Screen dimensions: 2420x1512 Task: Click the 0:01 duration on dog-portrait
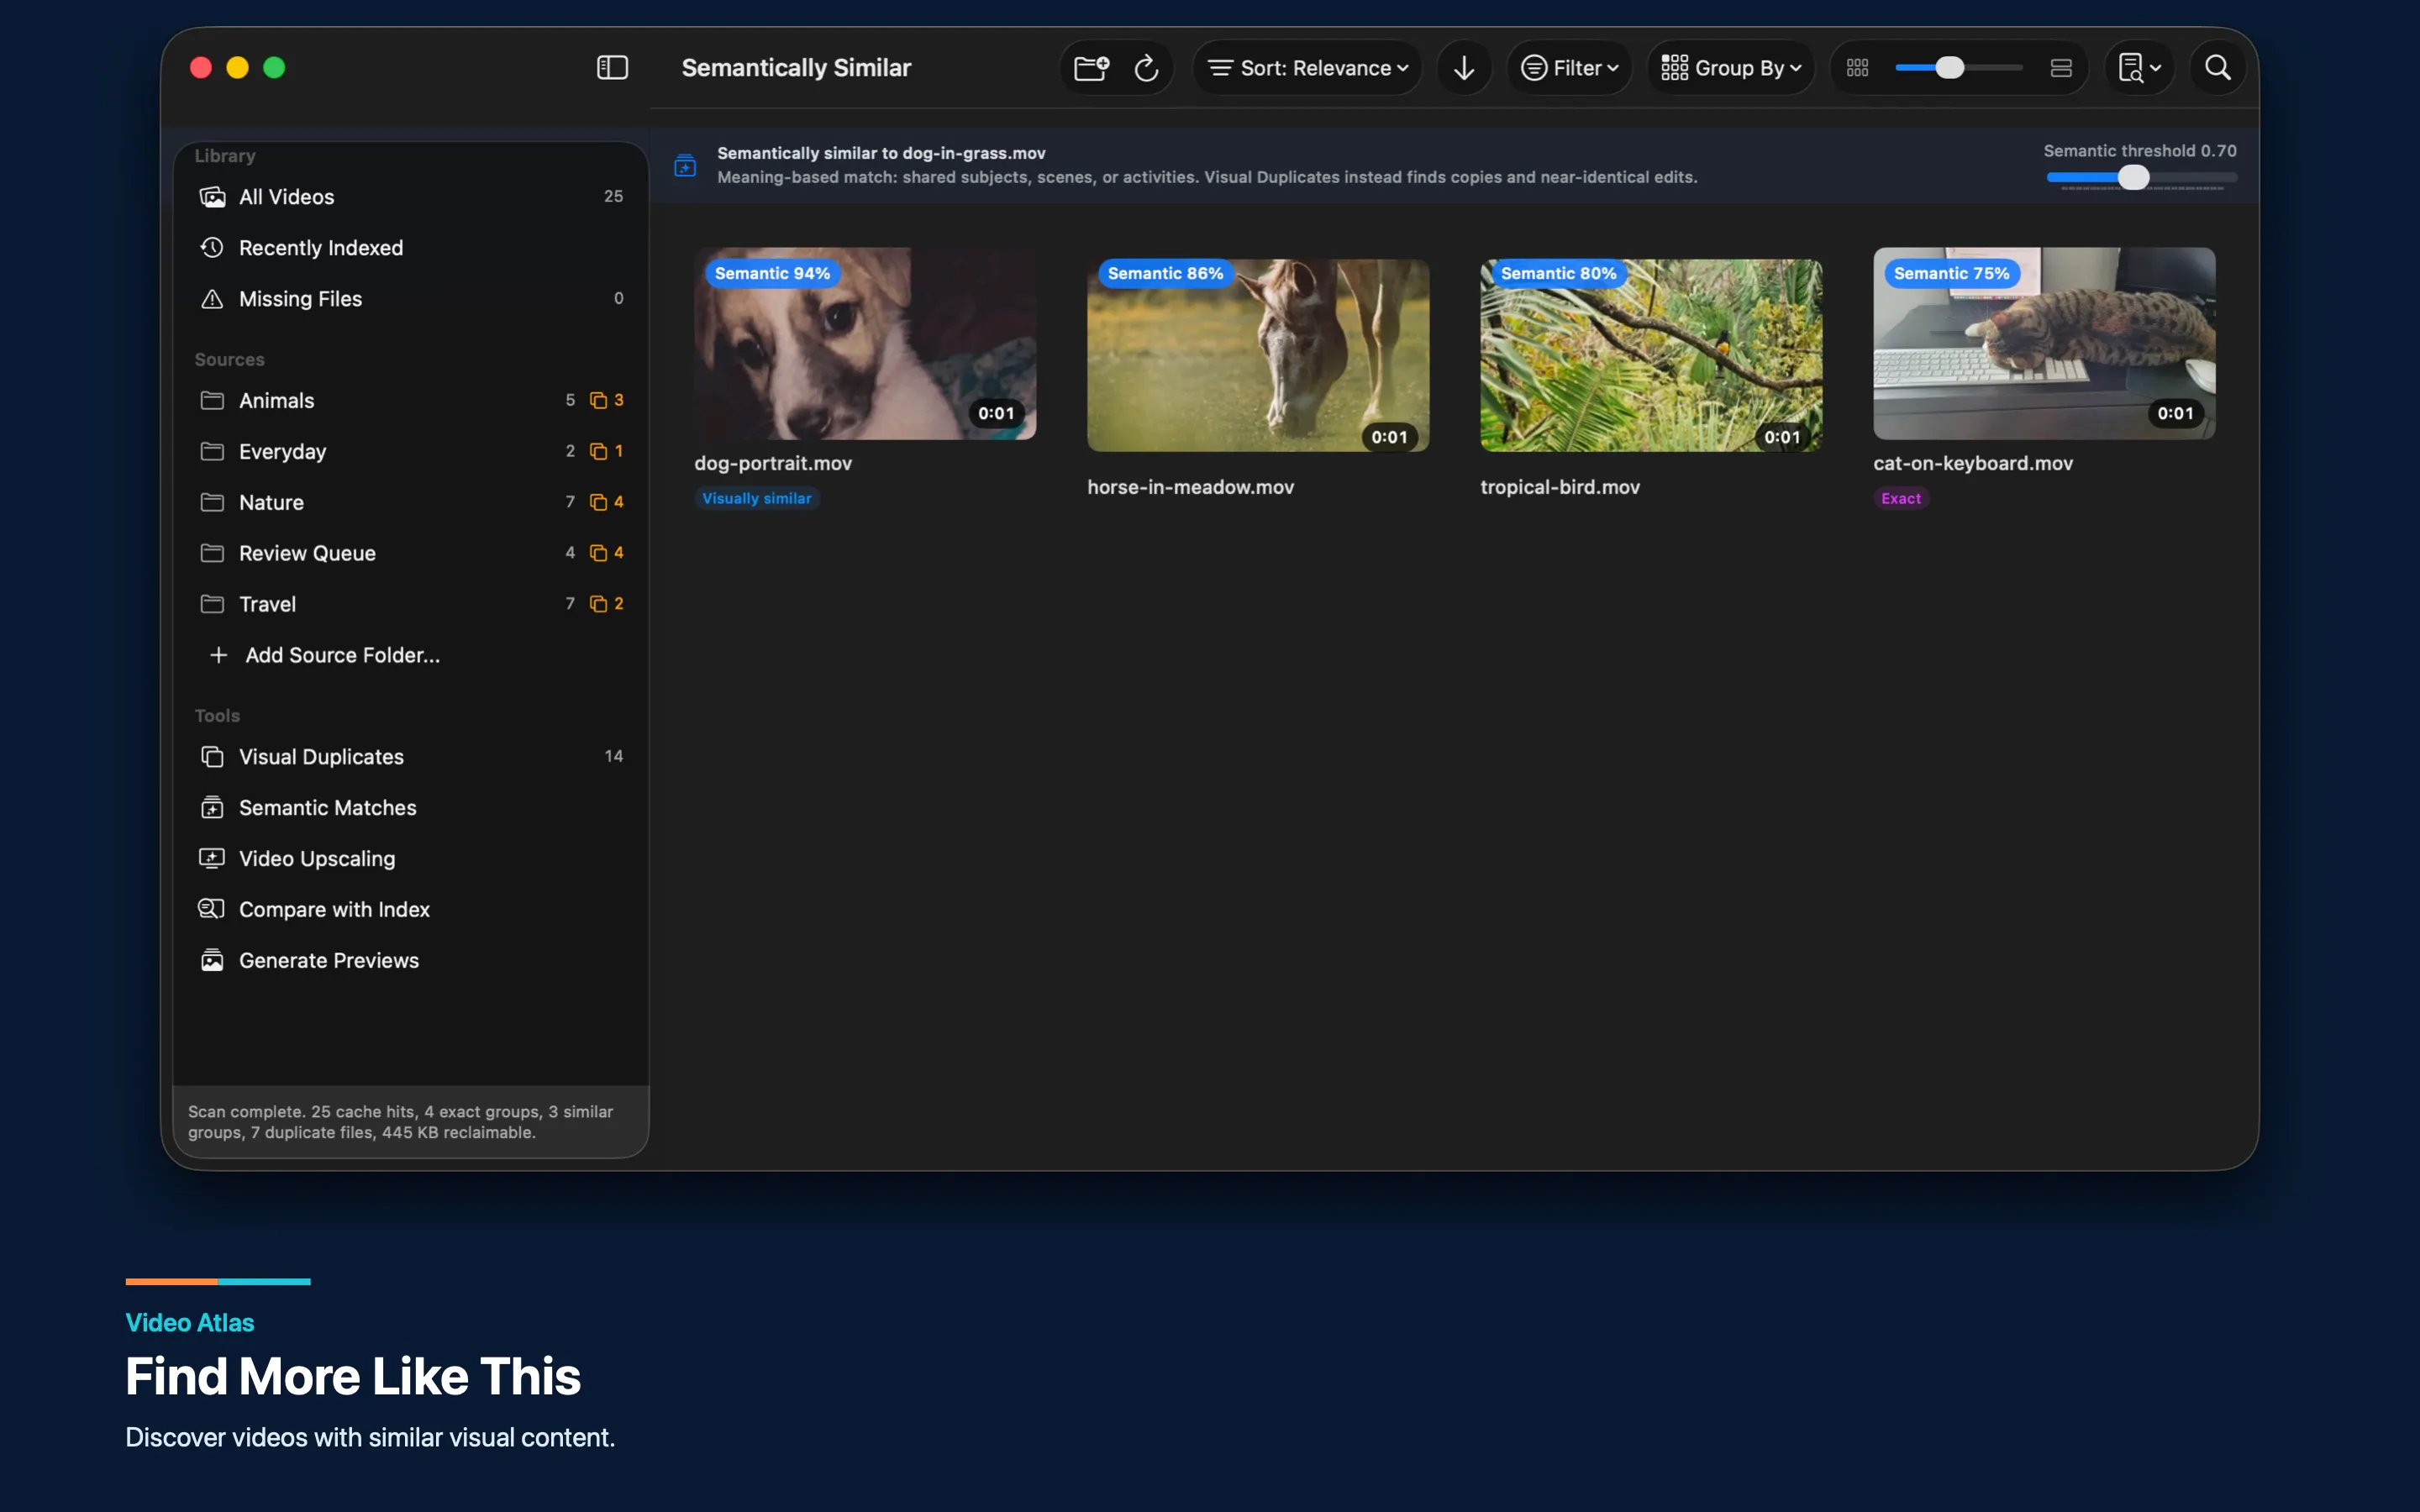tap(996, 413)
